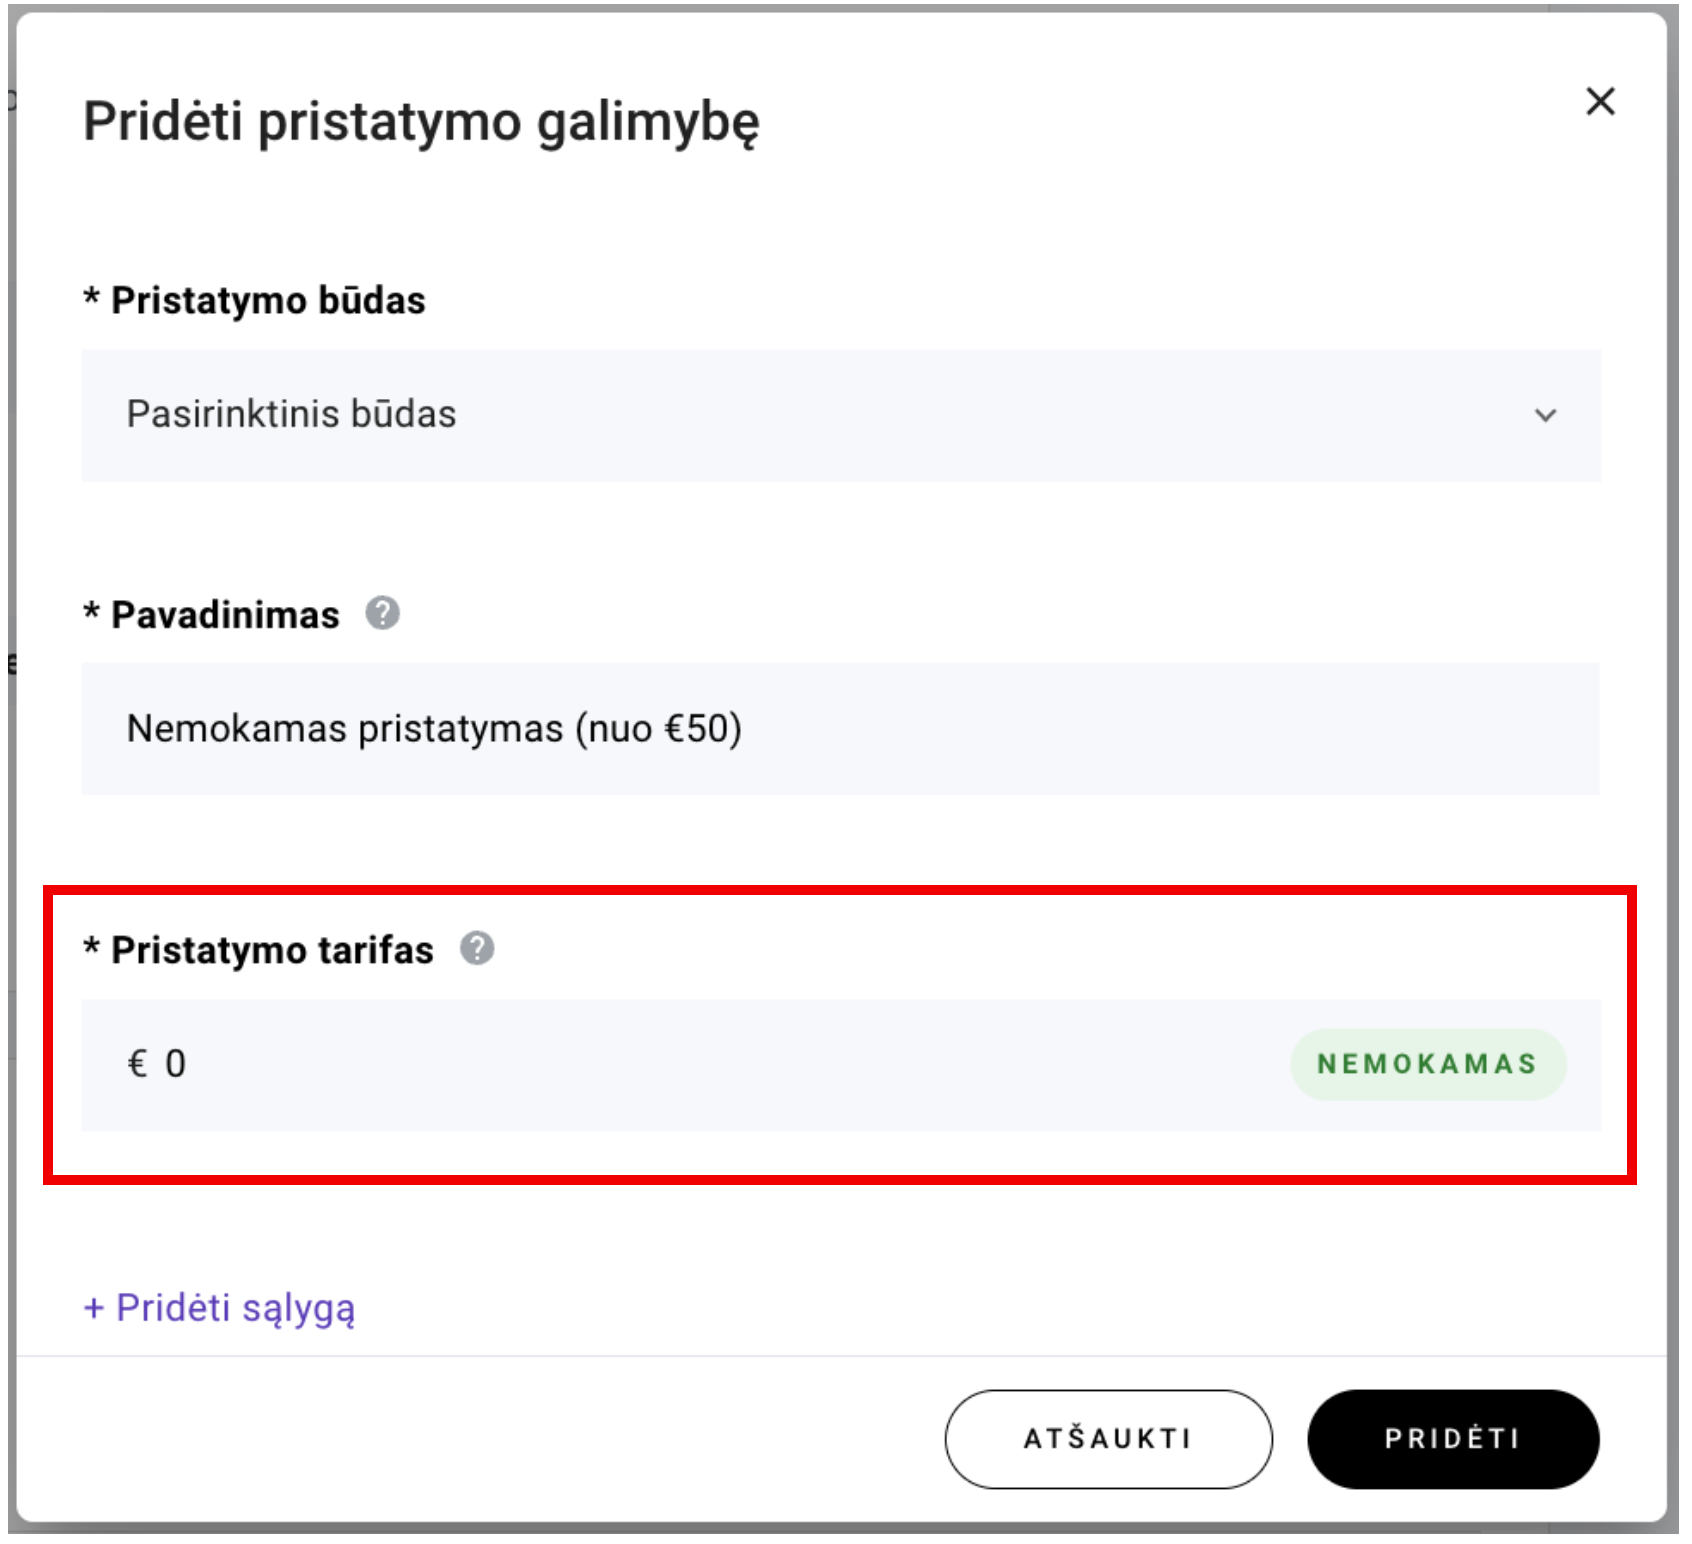Cancel with the ATŠAUKTI button
Screen dimensions: 1692x1544
pos(1107,1438)
